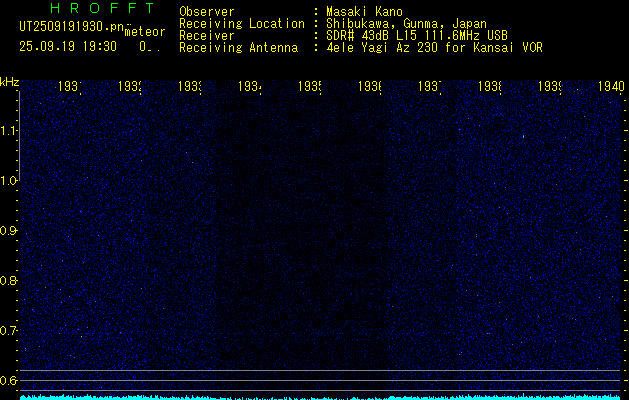Click the 0.8 frequency axis label
Image resolution: width=629 pixels, height=400 pixels.
click(x=8, y=280)
